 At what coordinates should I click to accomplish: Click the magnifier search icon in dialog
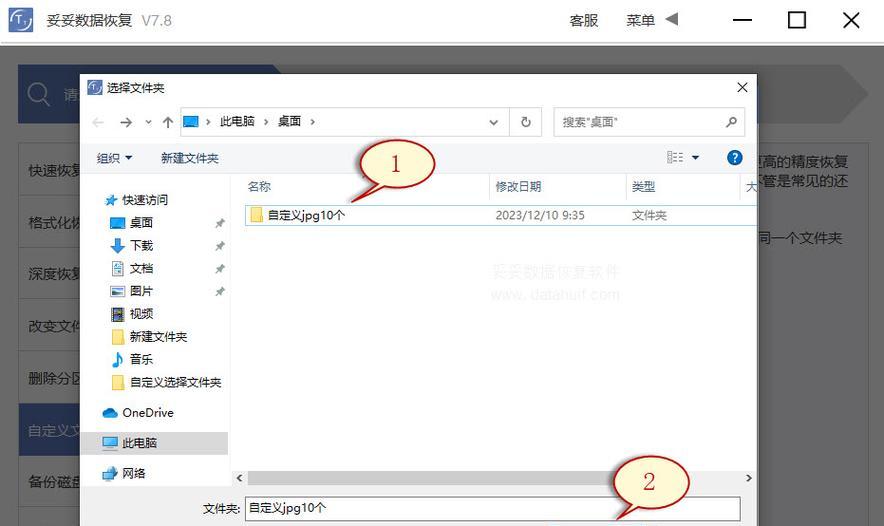pyautogui.click(x=731, y=122)
